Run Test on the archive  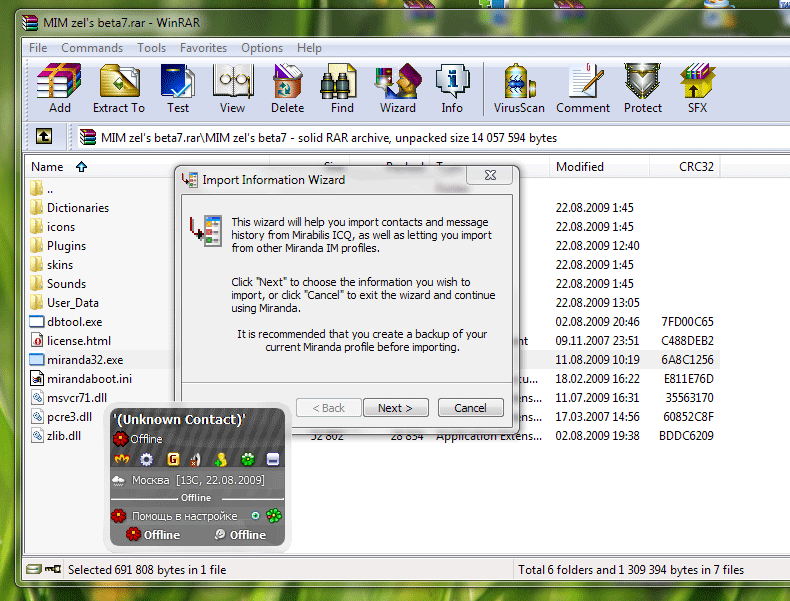[177, 88]
